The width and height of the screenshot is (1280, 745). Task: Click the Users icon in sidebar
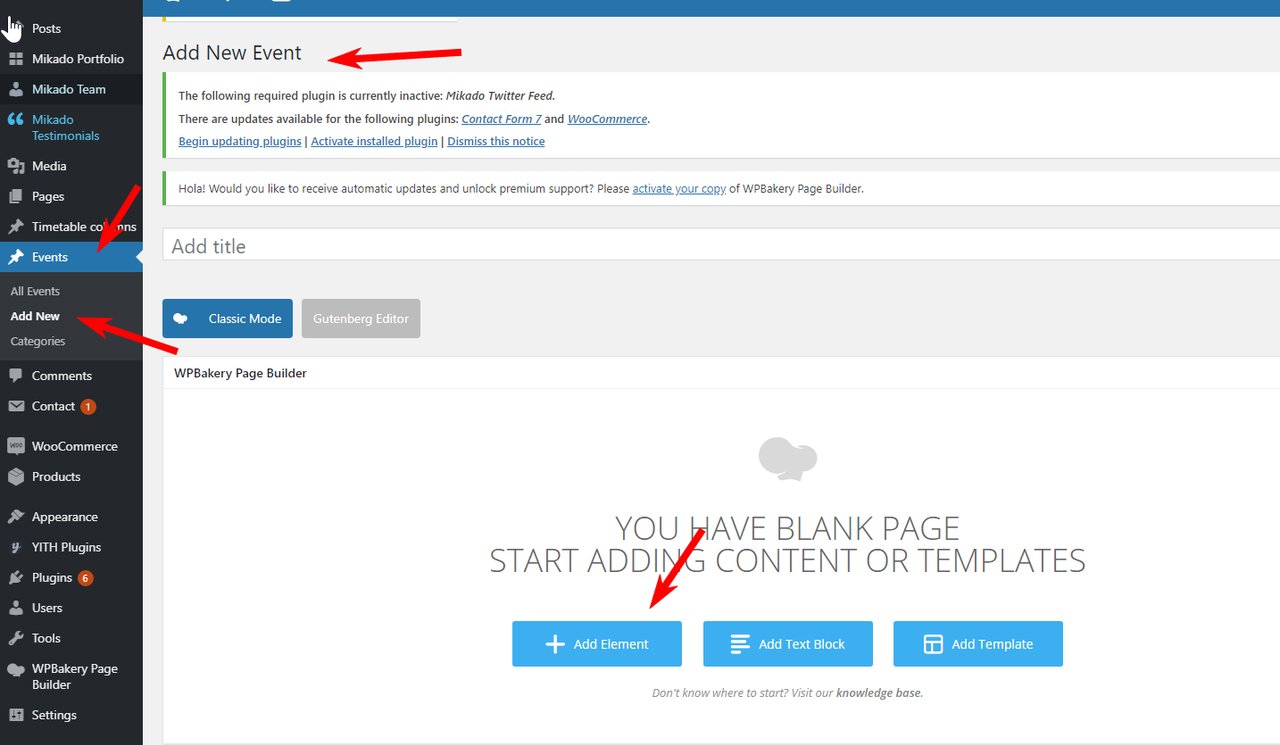click(x=16, y=608)
